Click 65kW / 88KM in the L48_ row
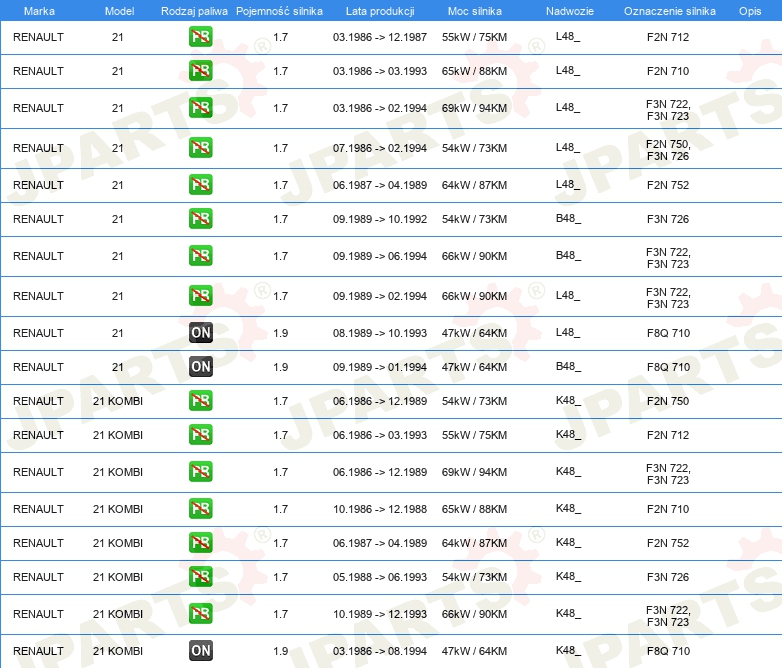Screen dimensions: 782x668 (x=474, y=71)
